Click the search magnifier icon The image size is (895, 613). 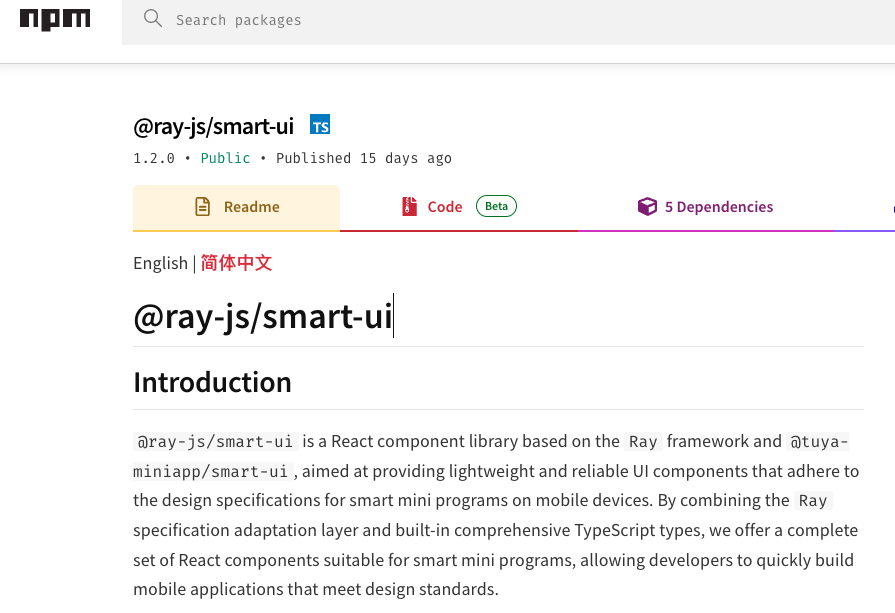pyautogui.click(x=152, y=18)
